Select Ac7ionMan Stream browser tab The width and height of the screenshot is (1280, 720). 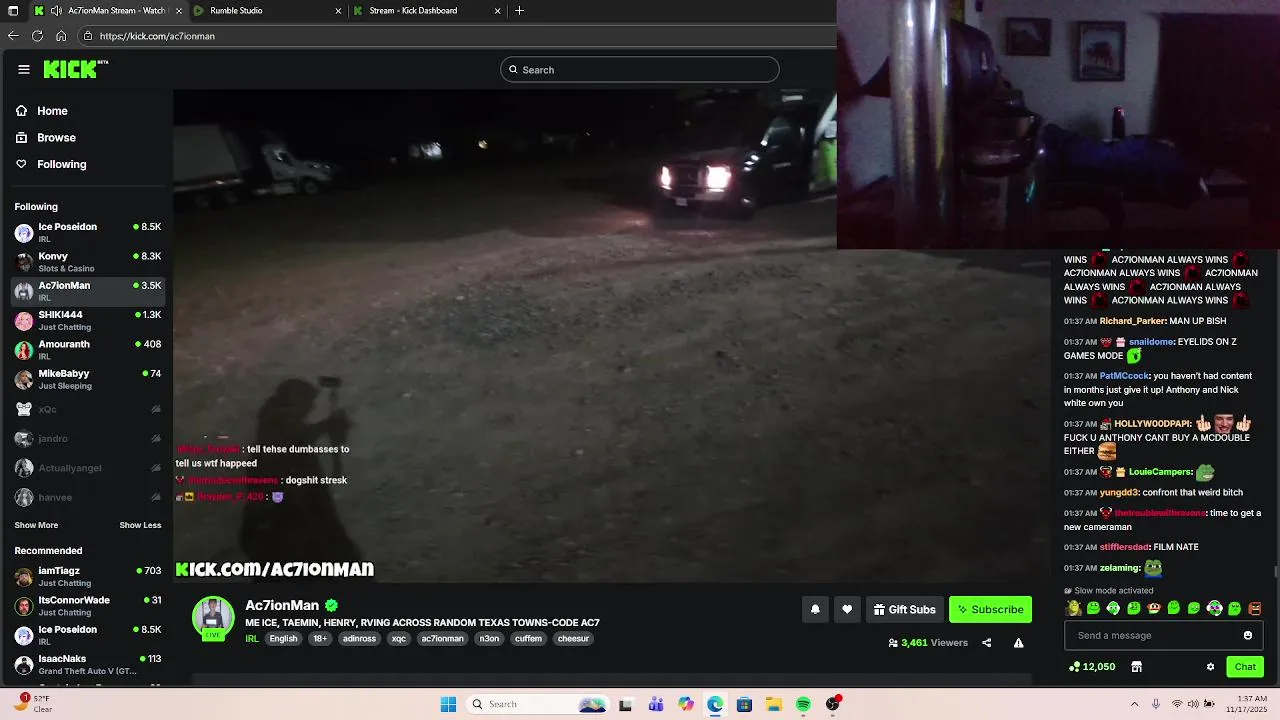click(x=107, y=11)
